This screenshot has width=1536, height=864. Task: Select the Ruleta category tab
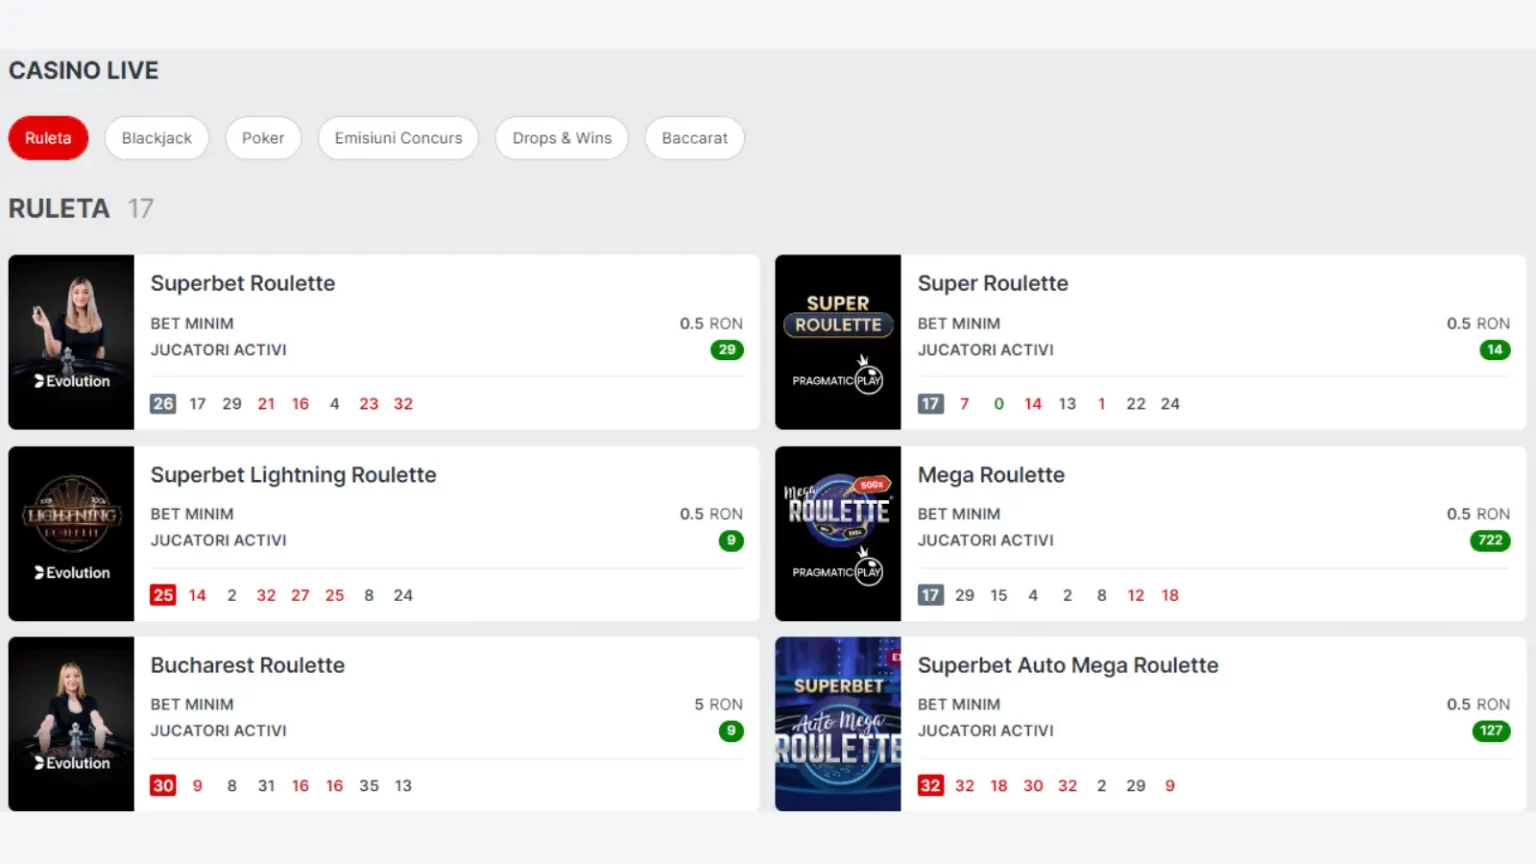48,138
